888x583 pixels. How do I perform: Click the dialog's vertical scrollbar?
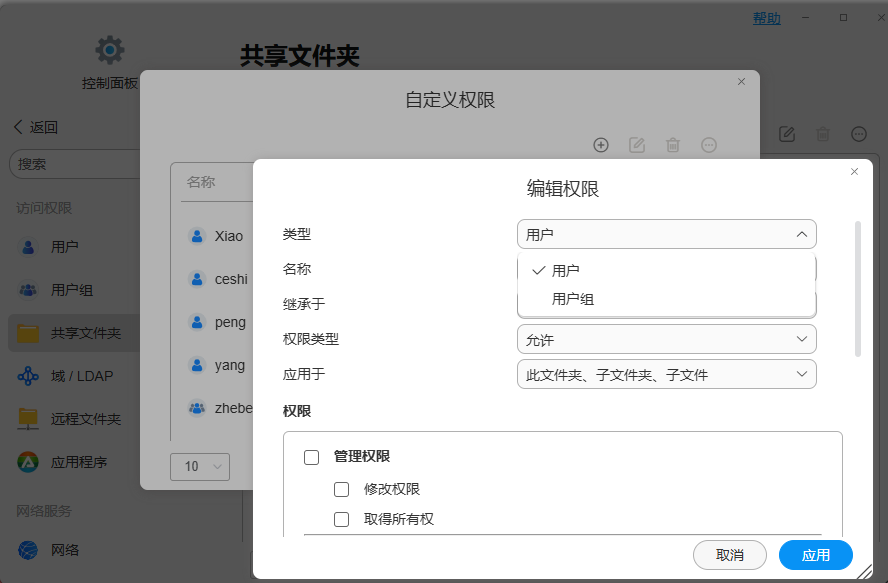[x=857, y=289]
